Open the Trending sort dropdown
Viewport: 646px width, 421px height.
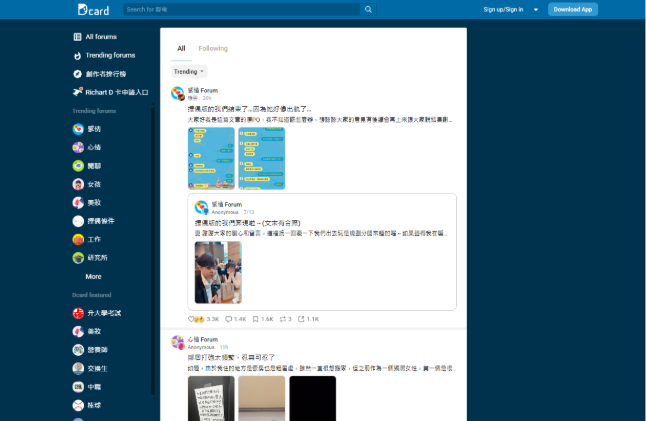[189, 72]
